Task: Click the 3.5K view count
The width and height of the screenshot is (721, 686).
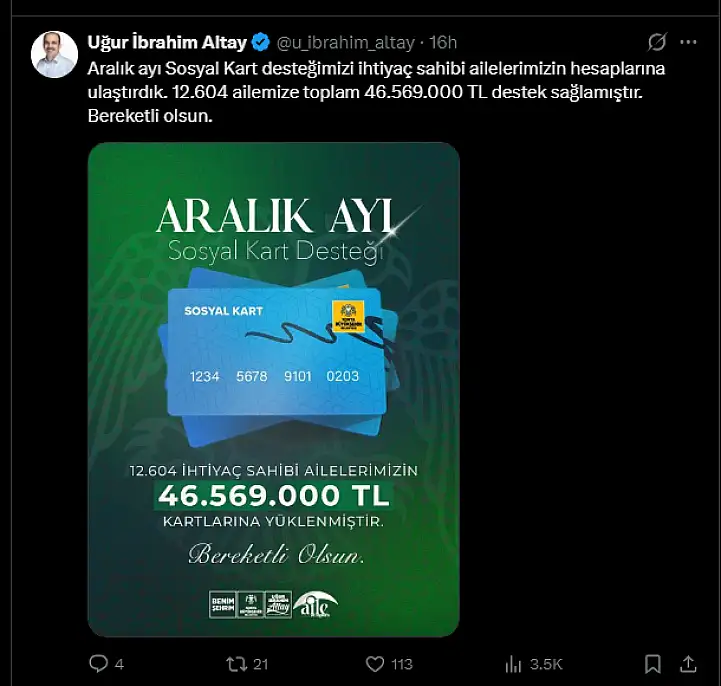Action: pyautogui.click(x=546, y=664)
